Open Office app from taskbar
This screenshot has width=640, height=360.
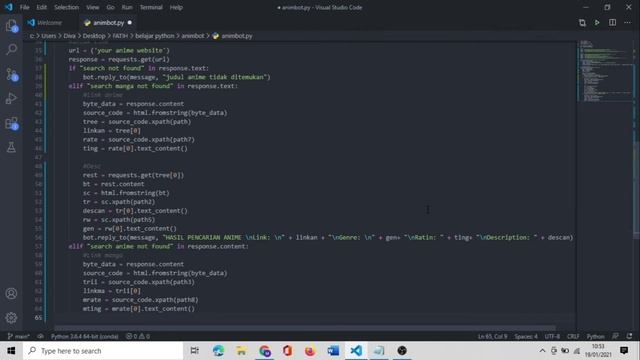(x=287, y=351)
